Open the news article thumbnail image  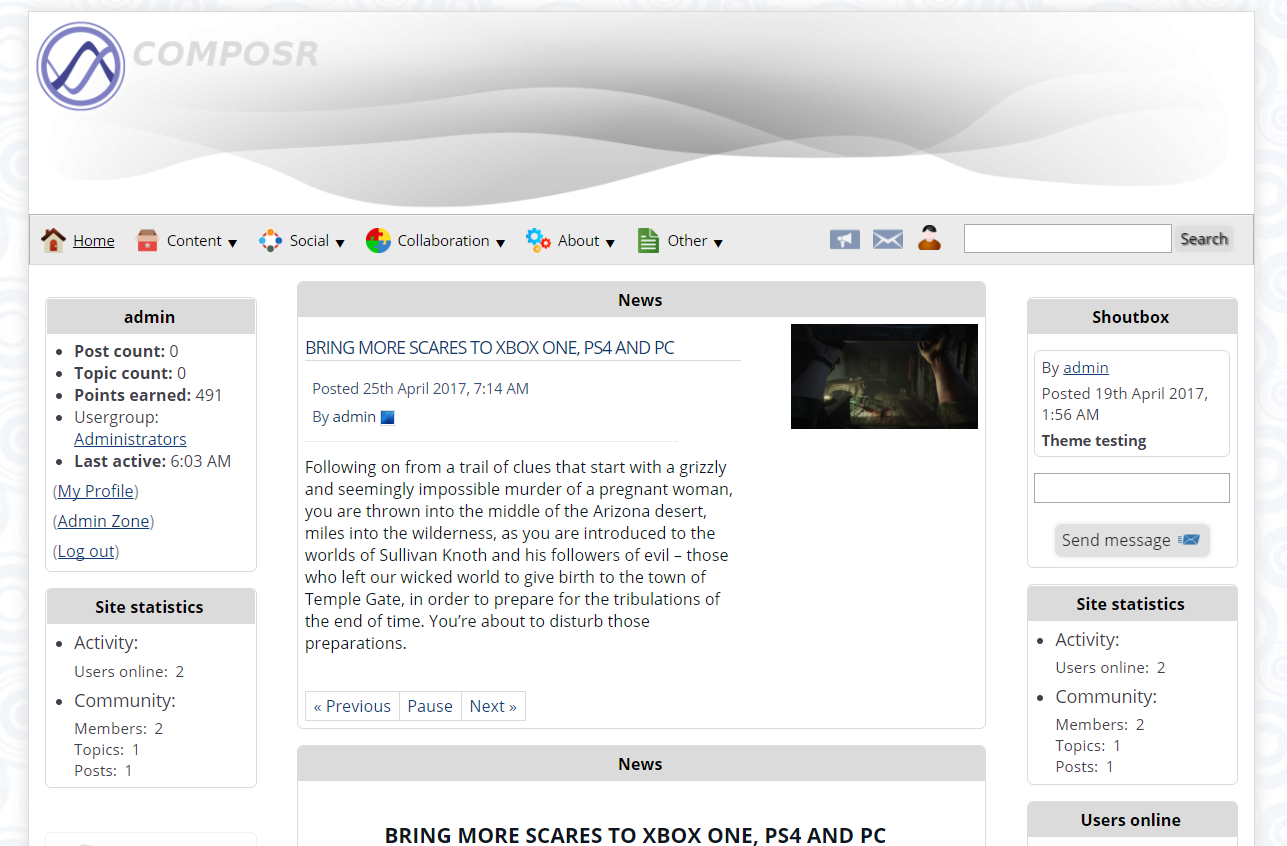point(884,376)
